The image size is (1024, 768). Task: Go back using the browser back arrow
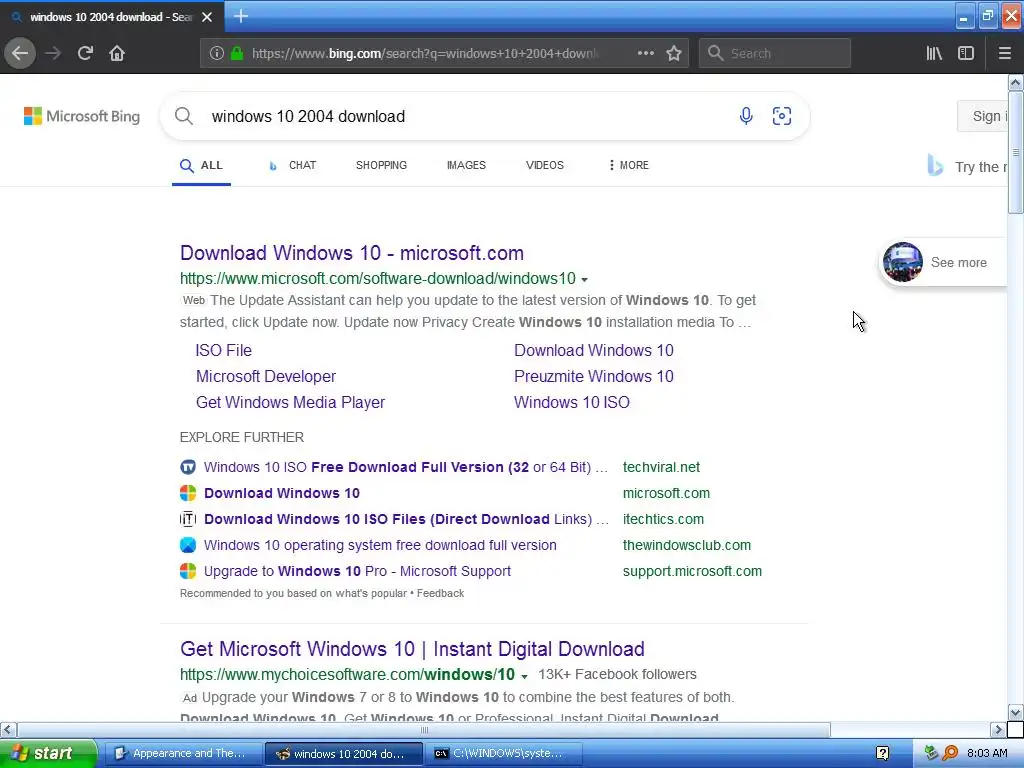coord(20,53)
